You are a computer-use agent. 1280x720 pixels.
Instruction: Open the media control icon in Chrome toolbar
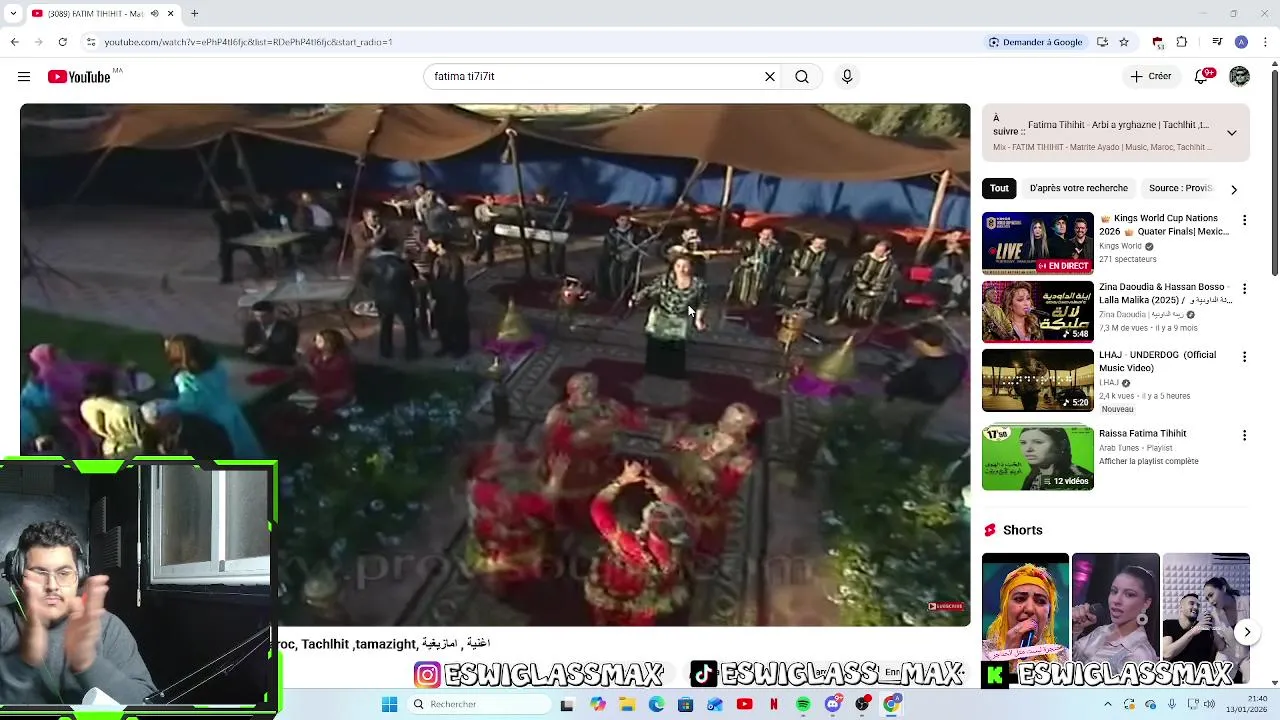point(1217,42)
